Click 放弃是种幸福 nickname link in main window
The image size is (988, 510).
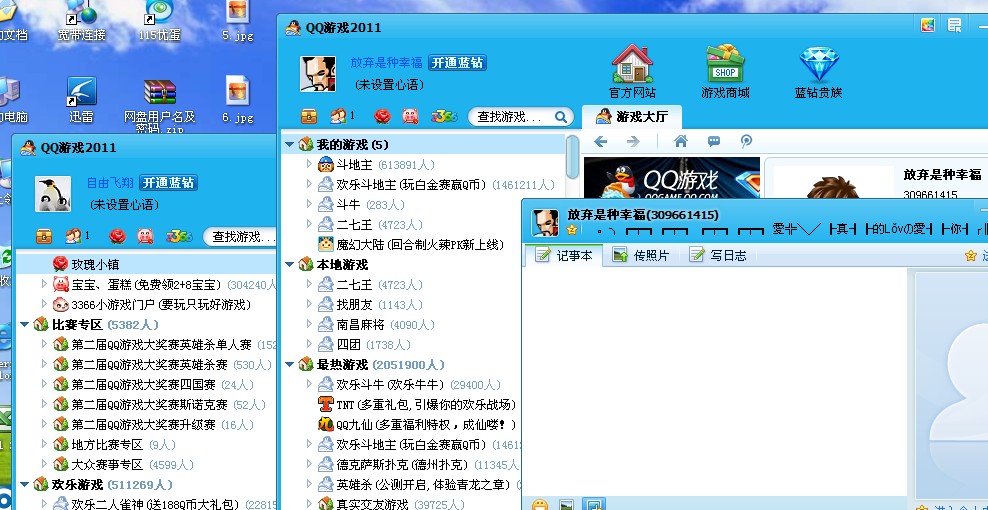[x=386, y=62]
